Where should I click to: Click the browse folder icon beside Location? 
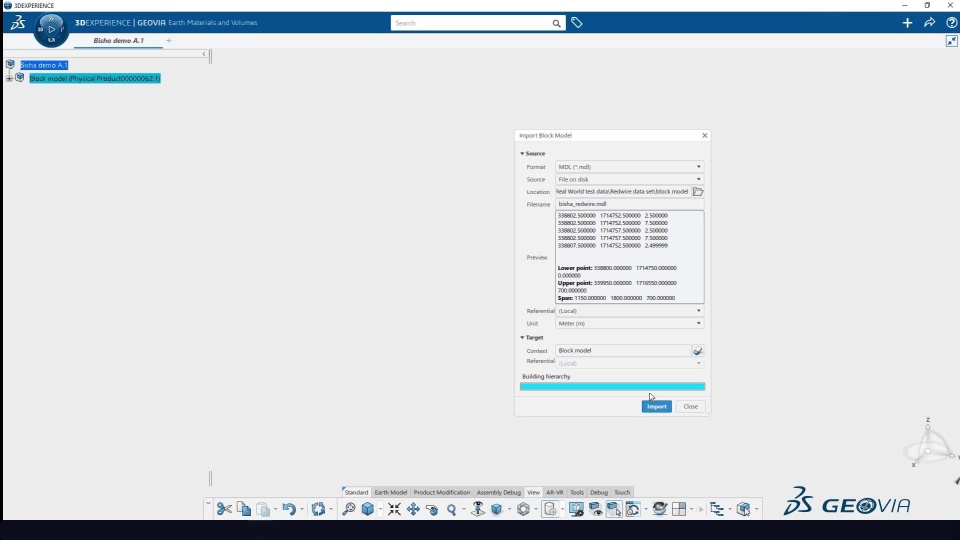698,192
